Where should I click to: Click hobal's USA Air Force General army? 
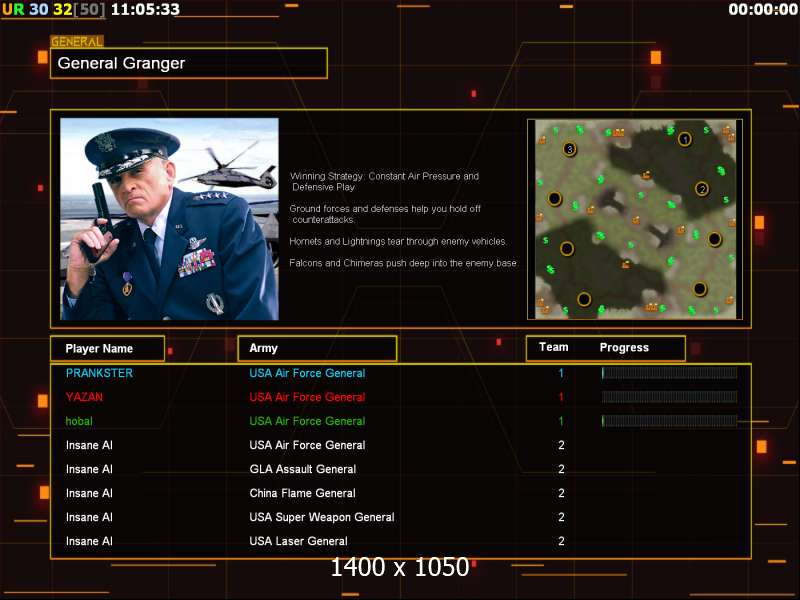pos(307,421)
